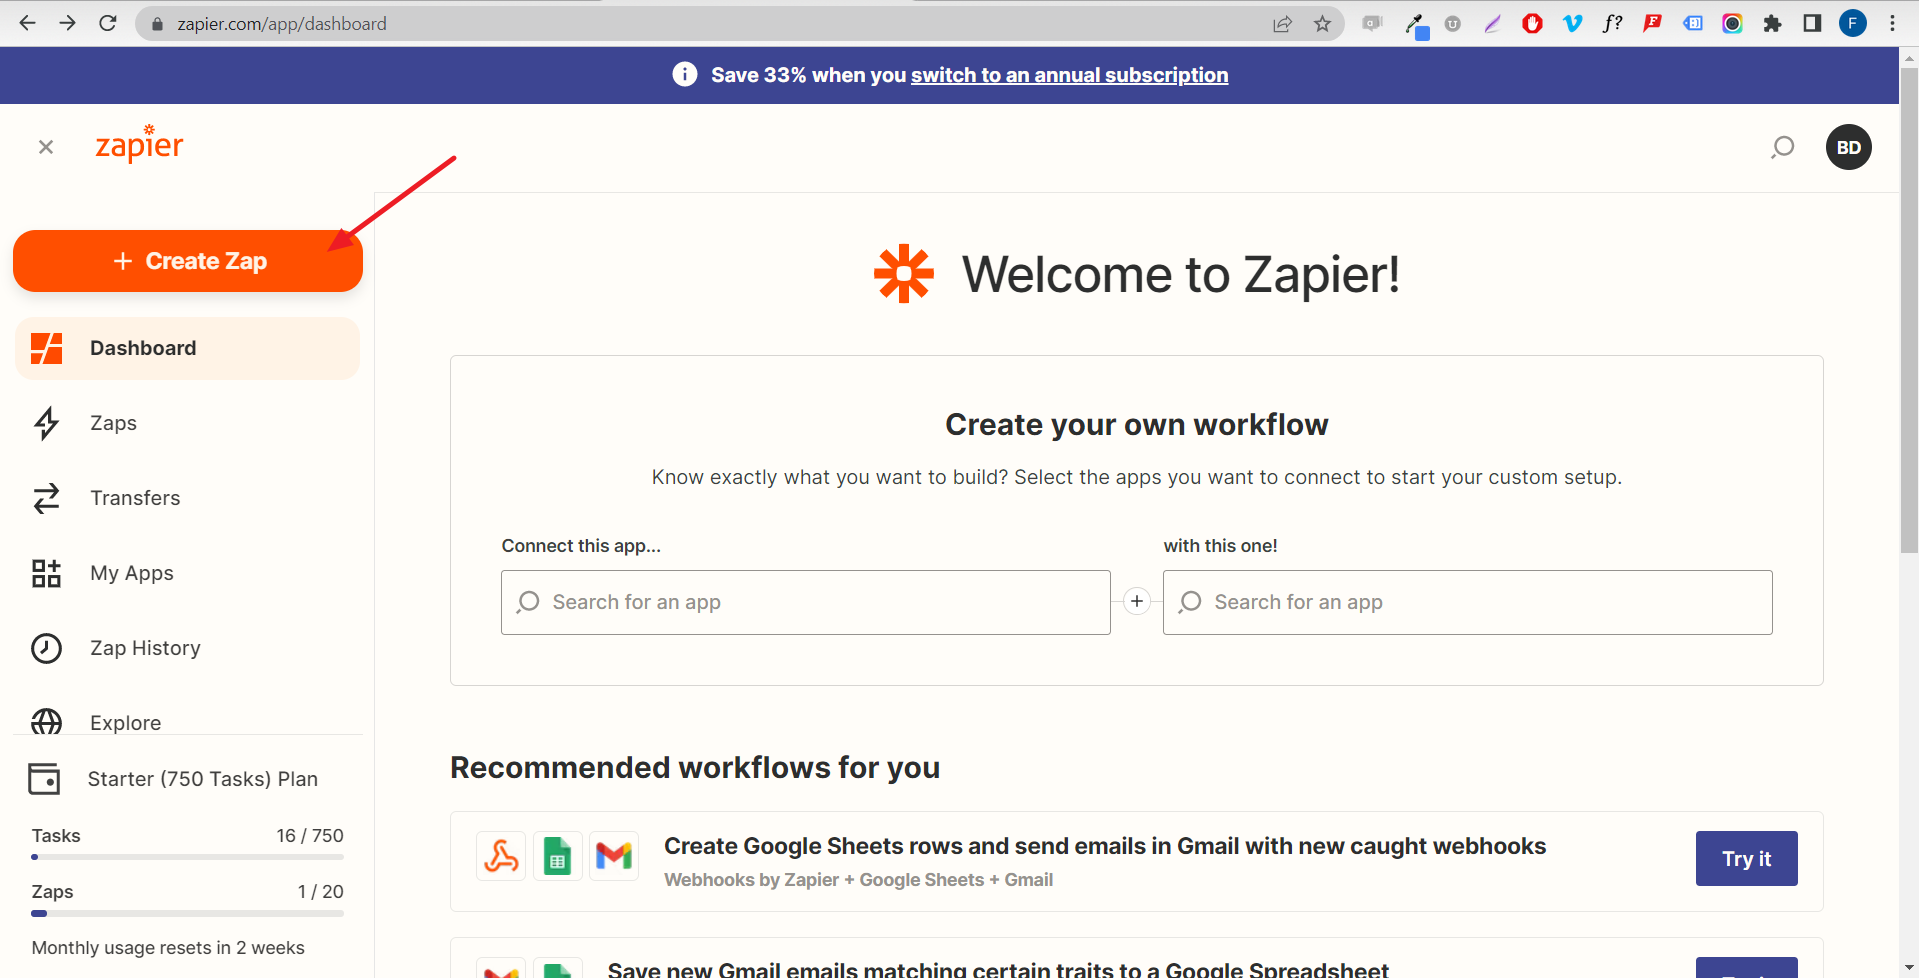Viewport: 1919px width, 978px height.
Task: Click the '1 / 20' zaps count
Action: click(320, 892)
